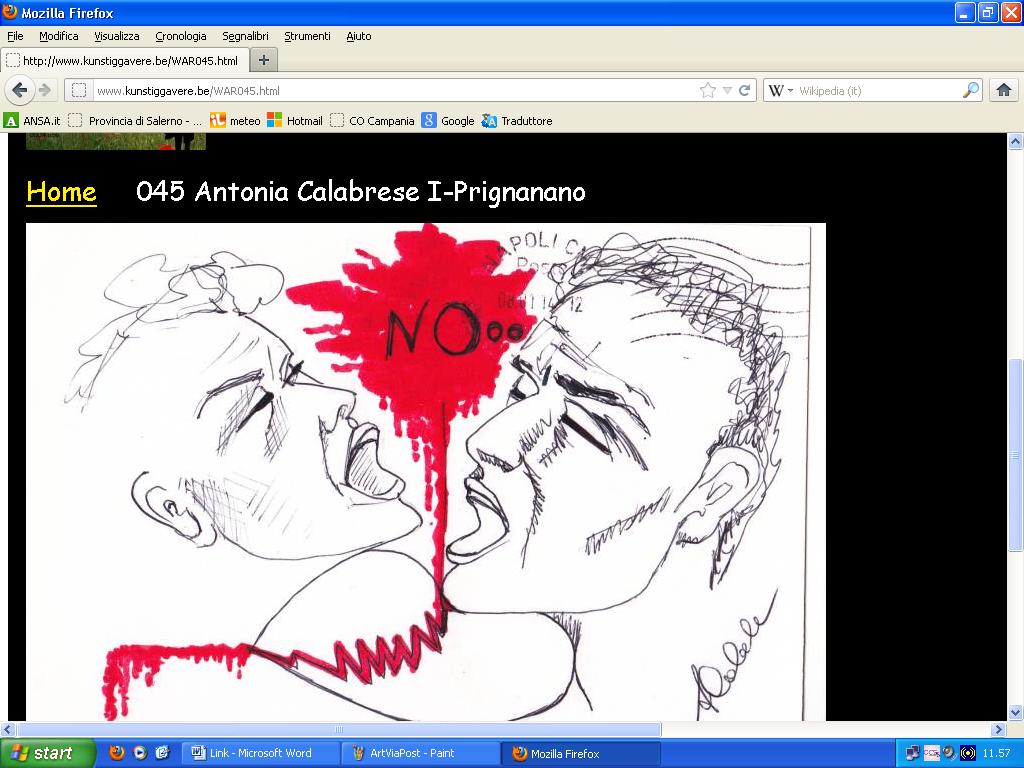The height and width of the screenshot is (768, 1024).
Task: Click the Windows start button
Action: [47, 753]
